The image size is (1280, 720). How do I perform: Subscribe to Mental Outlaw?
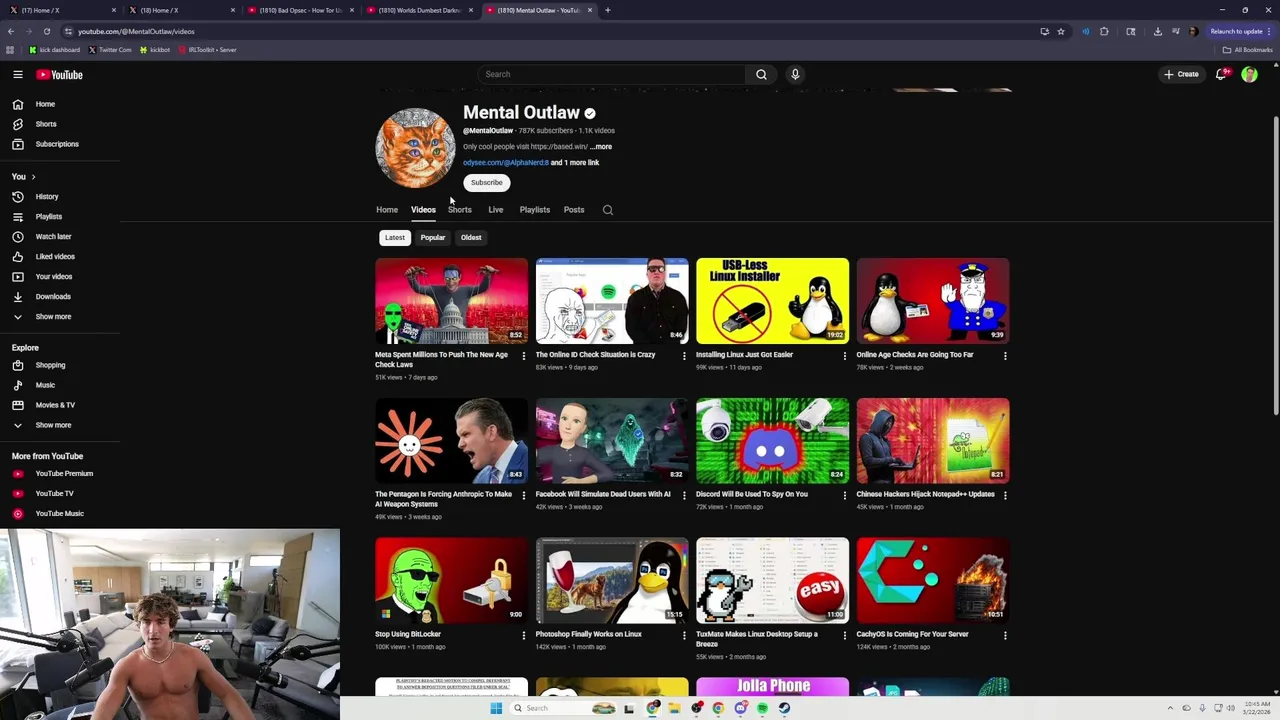click(x=487, y=183)
